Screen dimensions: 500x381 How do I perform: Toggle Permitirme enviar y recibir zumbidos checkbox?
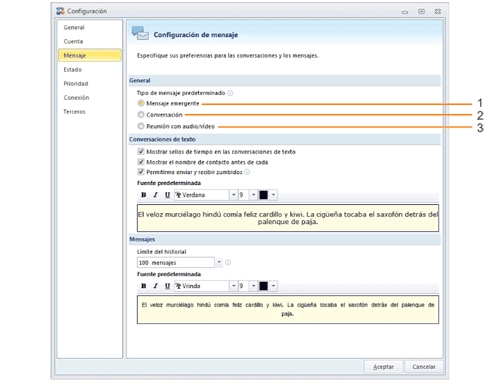pos(141,172)
